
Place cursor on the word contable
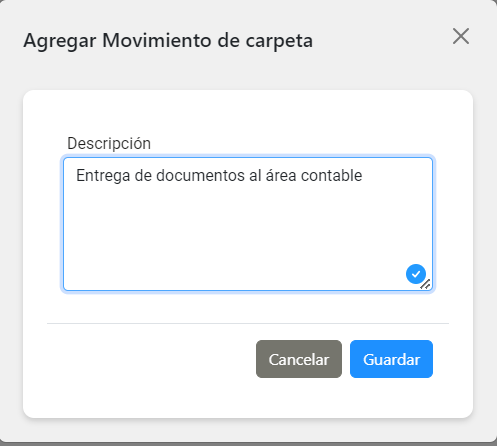click(x=331, y=175)
